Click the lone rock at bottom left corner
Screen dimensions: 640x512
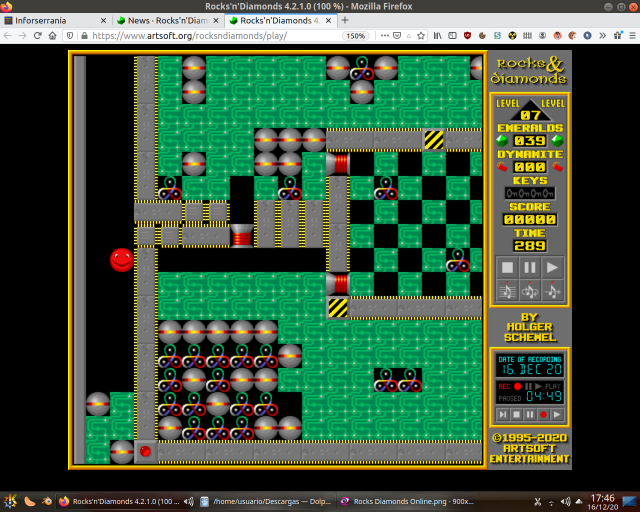click(x=122, y=451)
